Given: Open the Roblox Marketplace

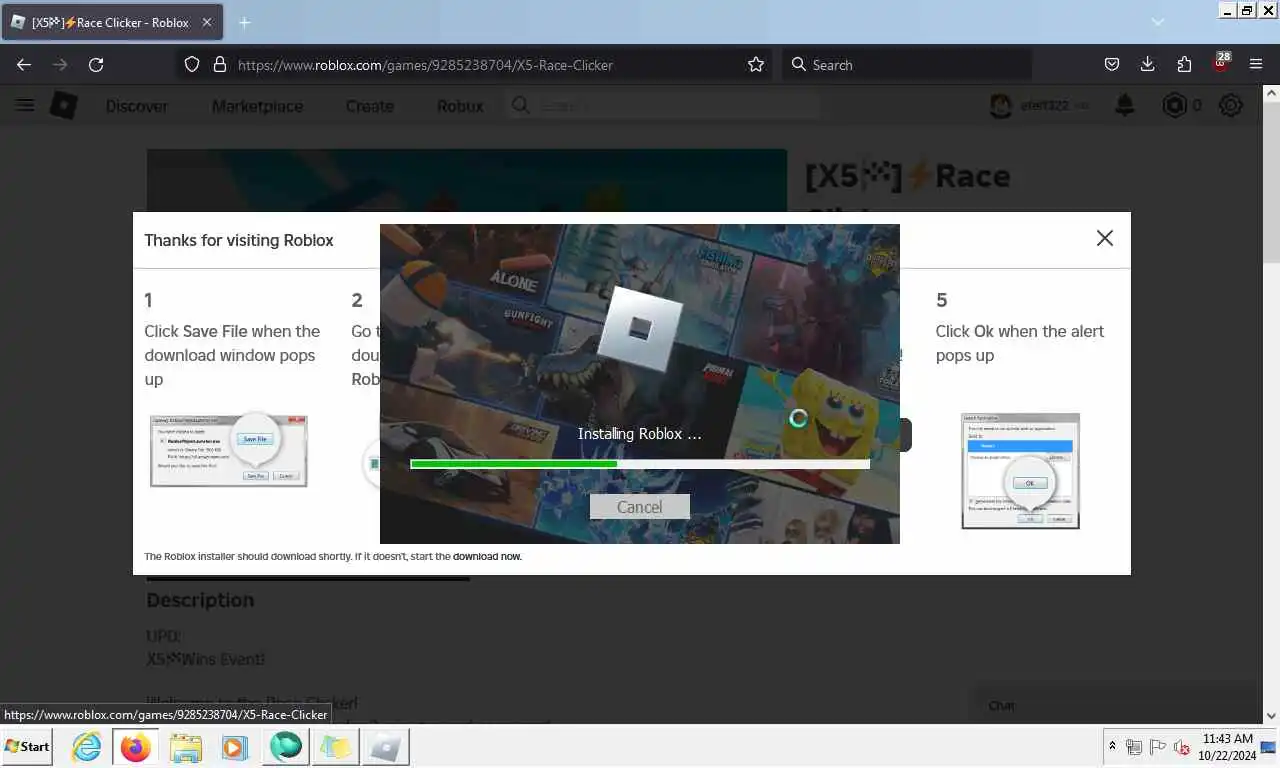Looking at the screenshot, I should coord(257,106).
